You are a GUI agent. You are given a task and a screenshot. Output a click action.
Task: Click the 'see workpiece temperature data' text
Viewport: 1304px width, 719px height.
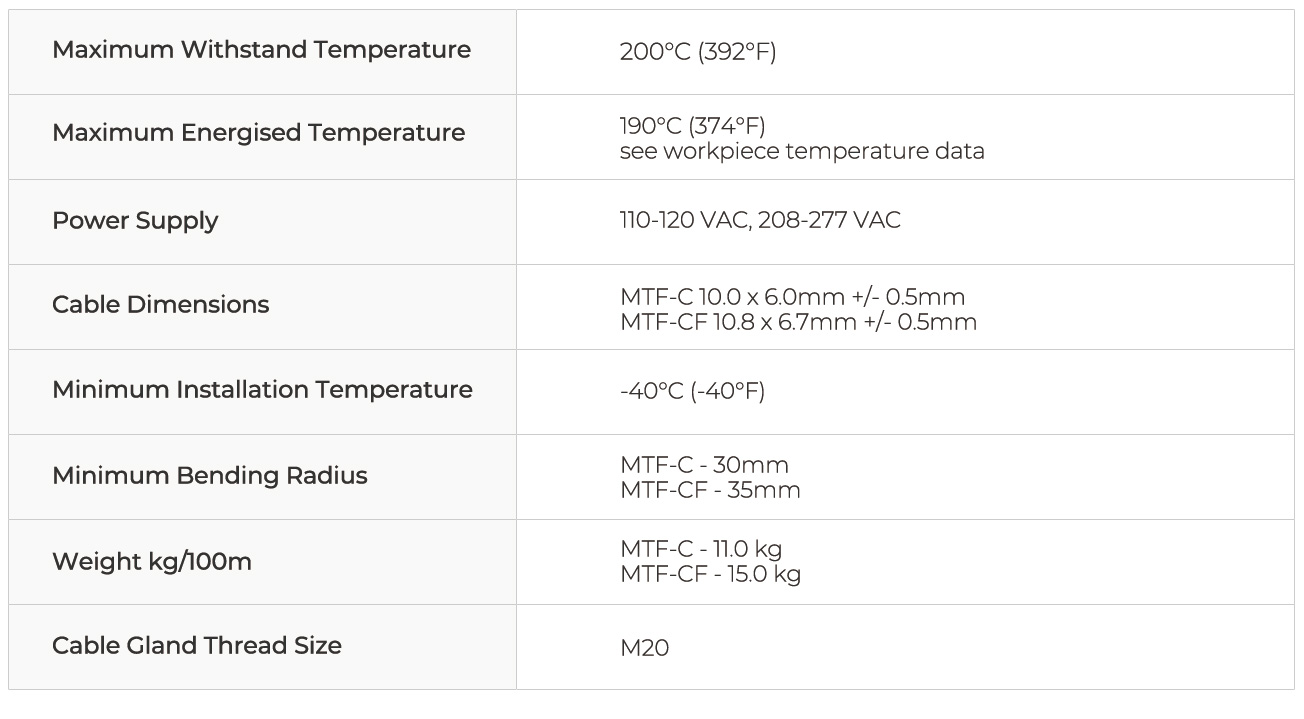[801, 151]
